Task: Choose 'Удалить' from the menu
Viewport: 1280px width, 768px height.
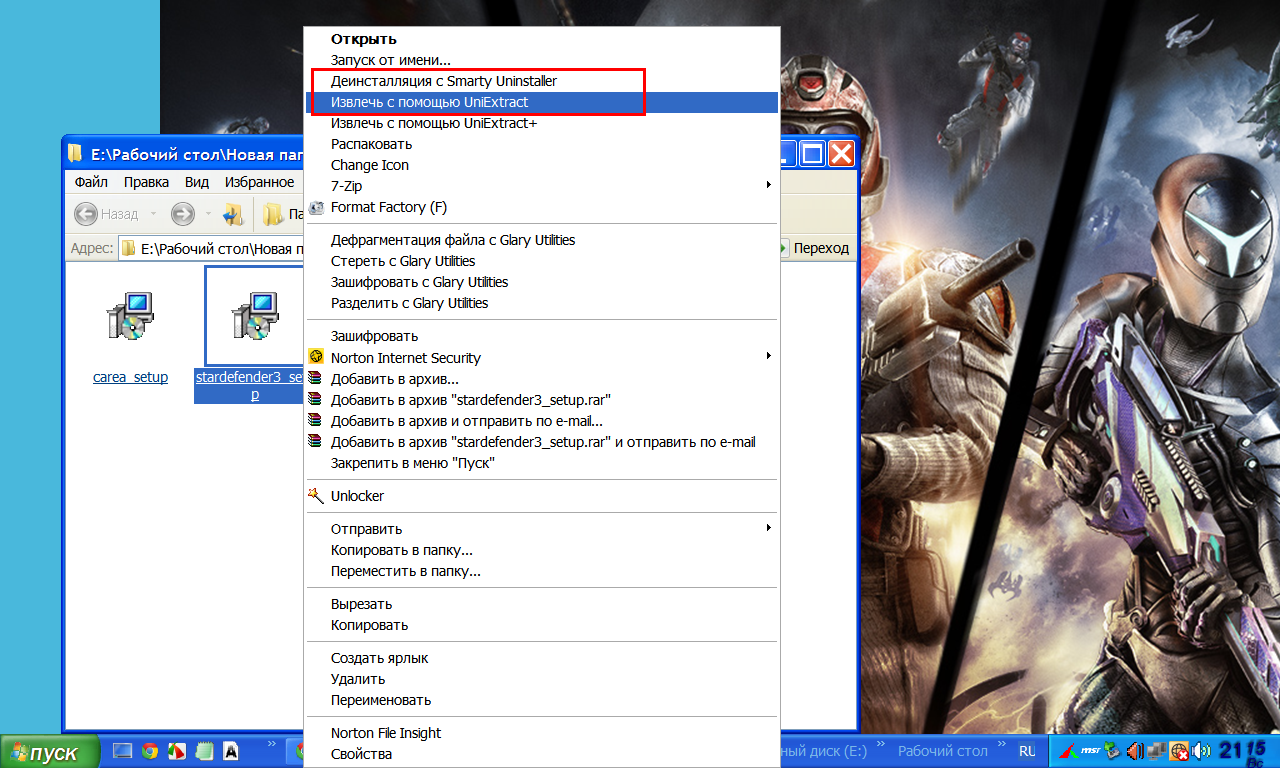Action: [x=541, y=679]
